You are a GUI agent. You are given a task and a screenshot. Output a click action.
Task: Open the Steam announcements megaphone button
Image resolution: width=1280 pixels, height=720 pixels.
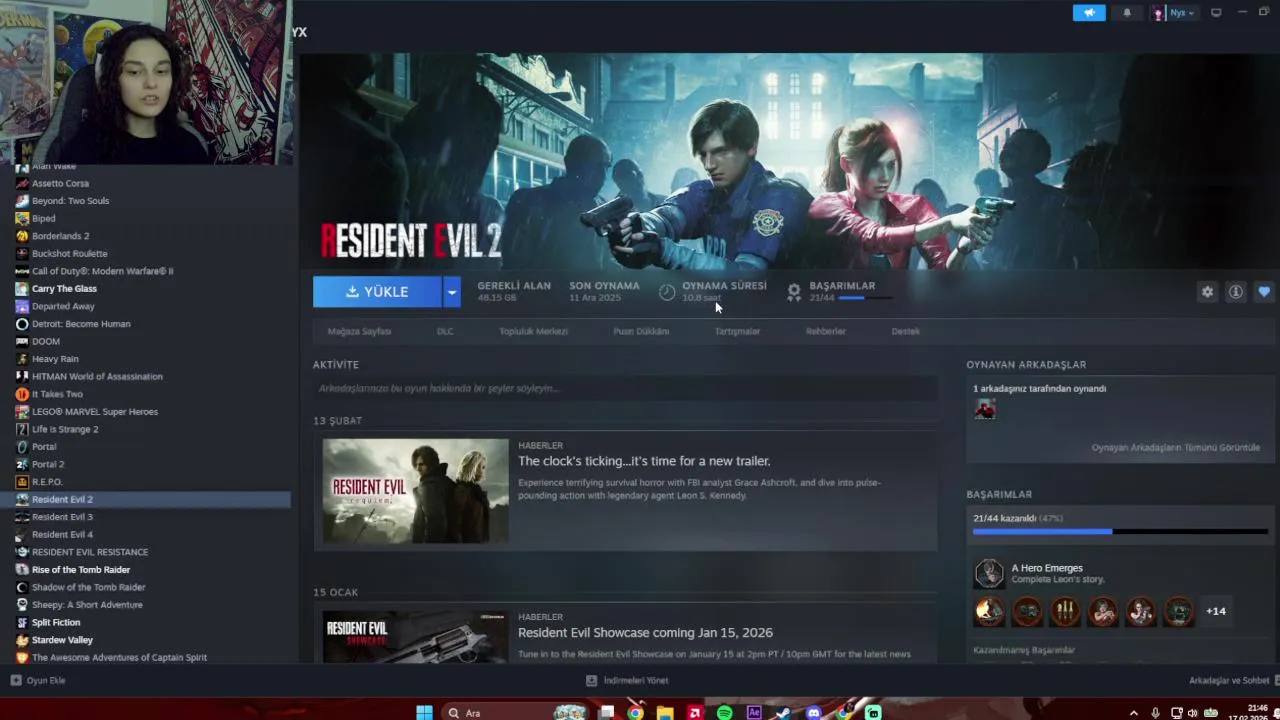(1089, 13)
